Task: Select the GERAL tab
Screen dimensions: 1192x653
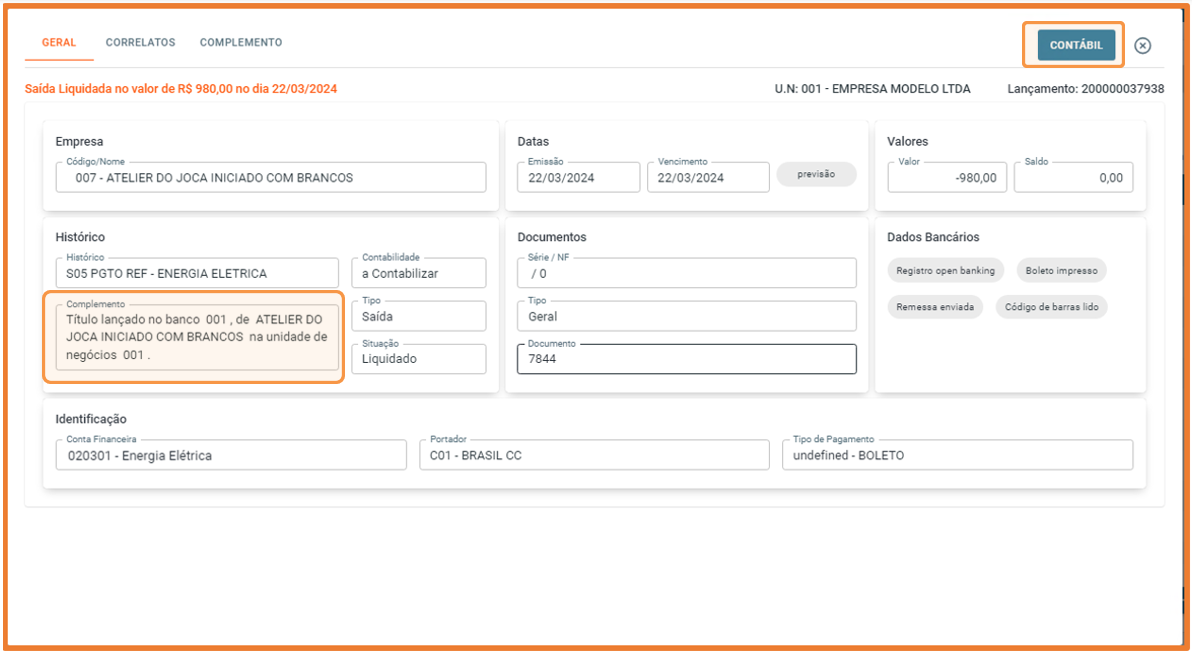Action: click(59, 43)
